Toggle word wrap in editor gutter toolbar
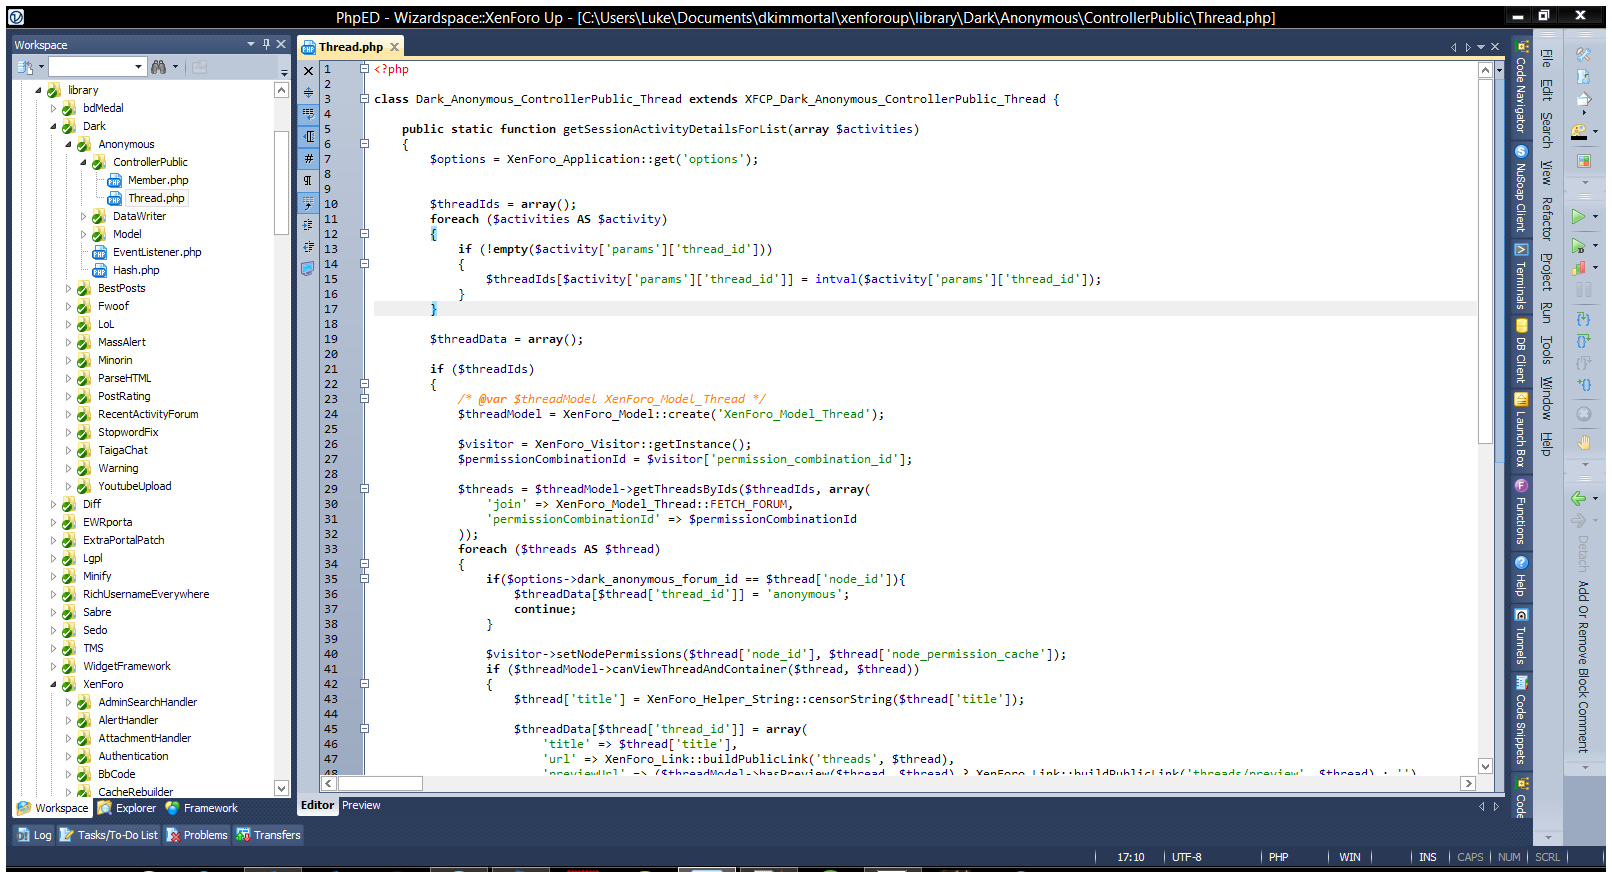The width and height of the screenshot is (1612, 872). 308,114
